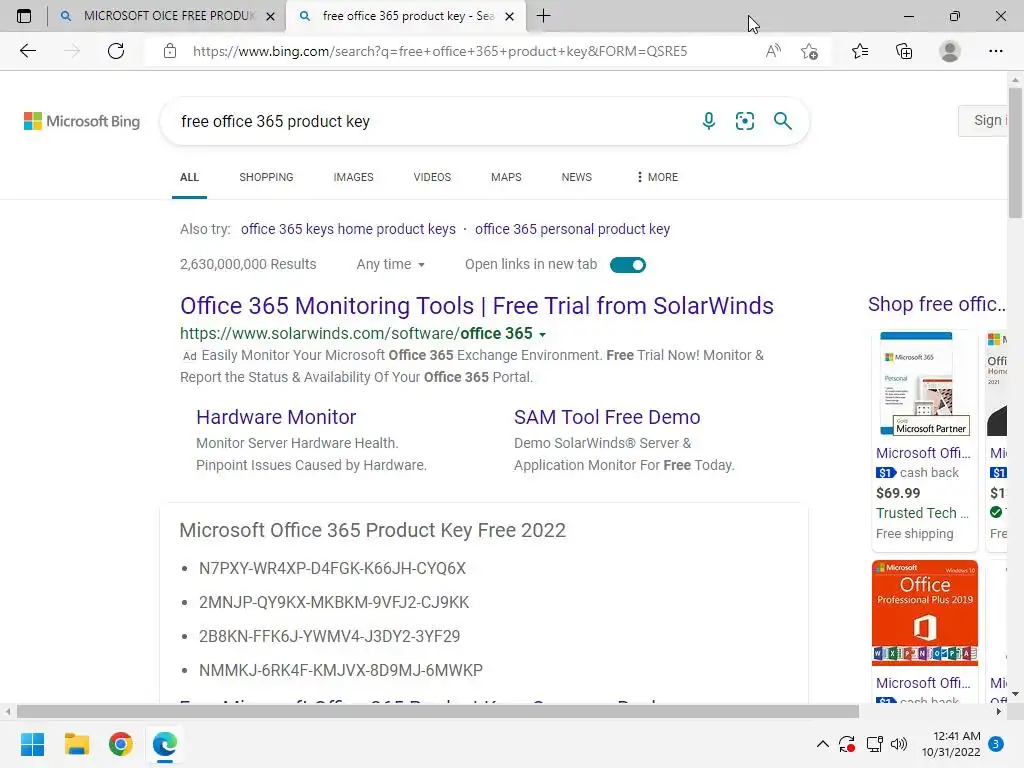
Task: Toggle Open links in new tab switch
Action: tap(628, 264)
